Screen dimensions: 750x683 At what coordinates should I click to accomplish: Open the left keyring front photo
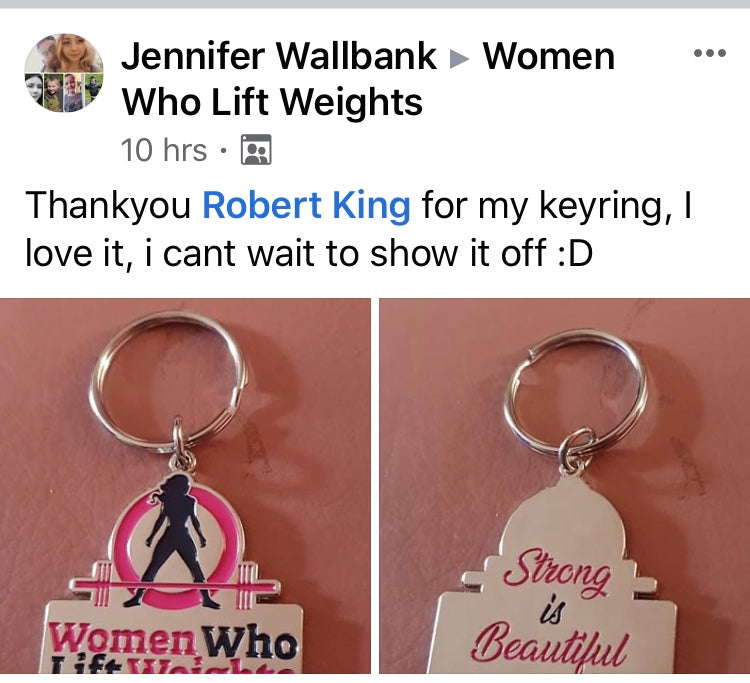[185, 485]
